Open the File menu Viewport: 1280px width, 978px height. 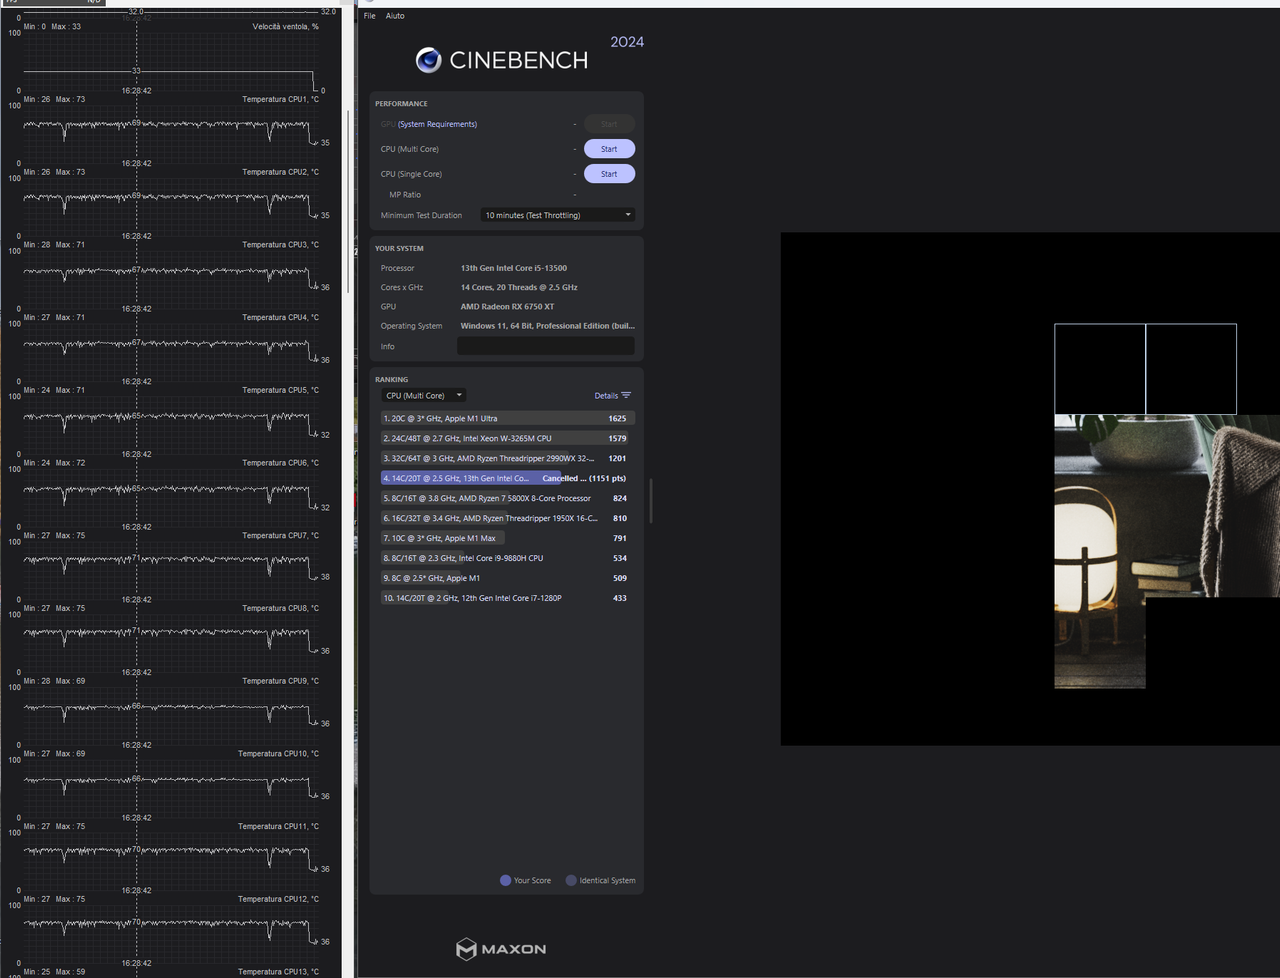[368, 15]
